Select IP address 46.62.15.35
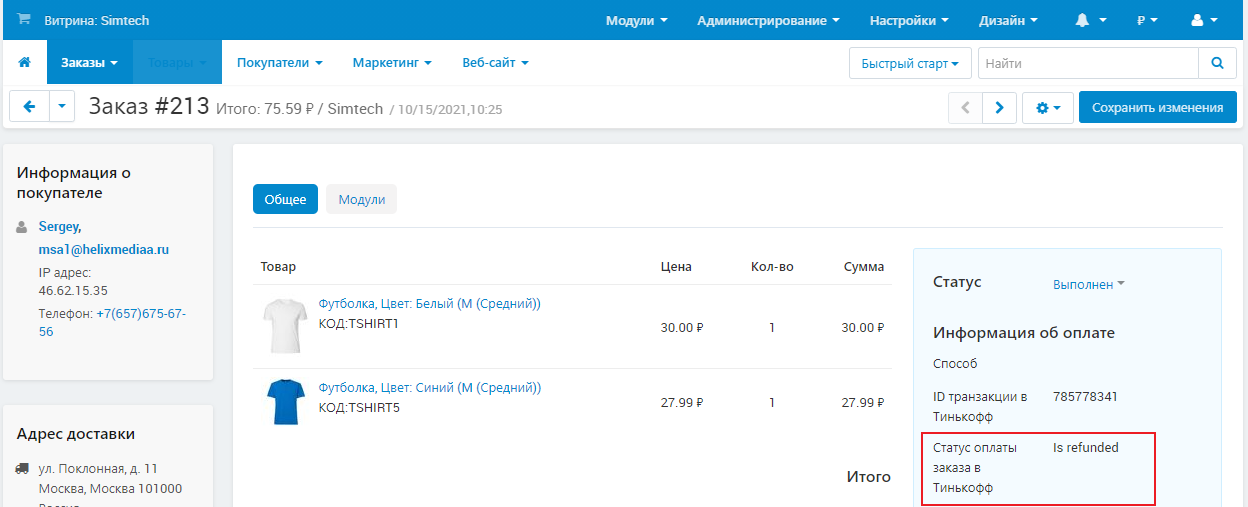This screenshot has height=507, width=1248. [x=73, y=290]
